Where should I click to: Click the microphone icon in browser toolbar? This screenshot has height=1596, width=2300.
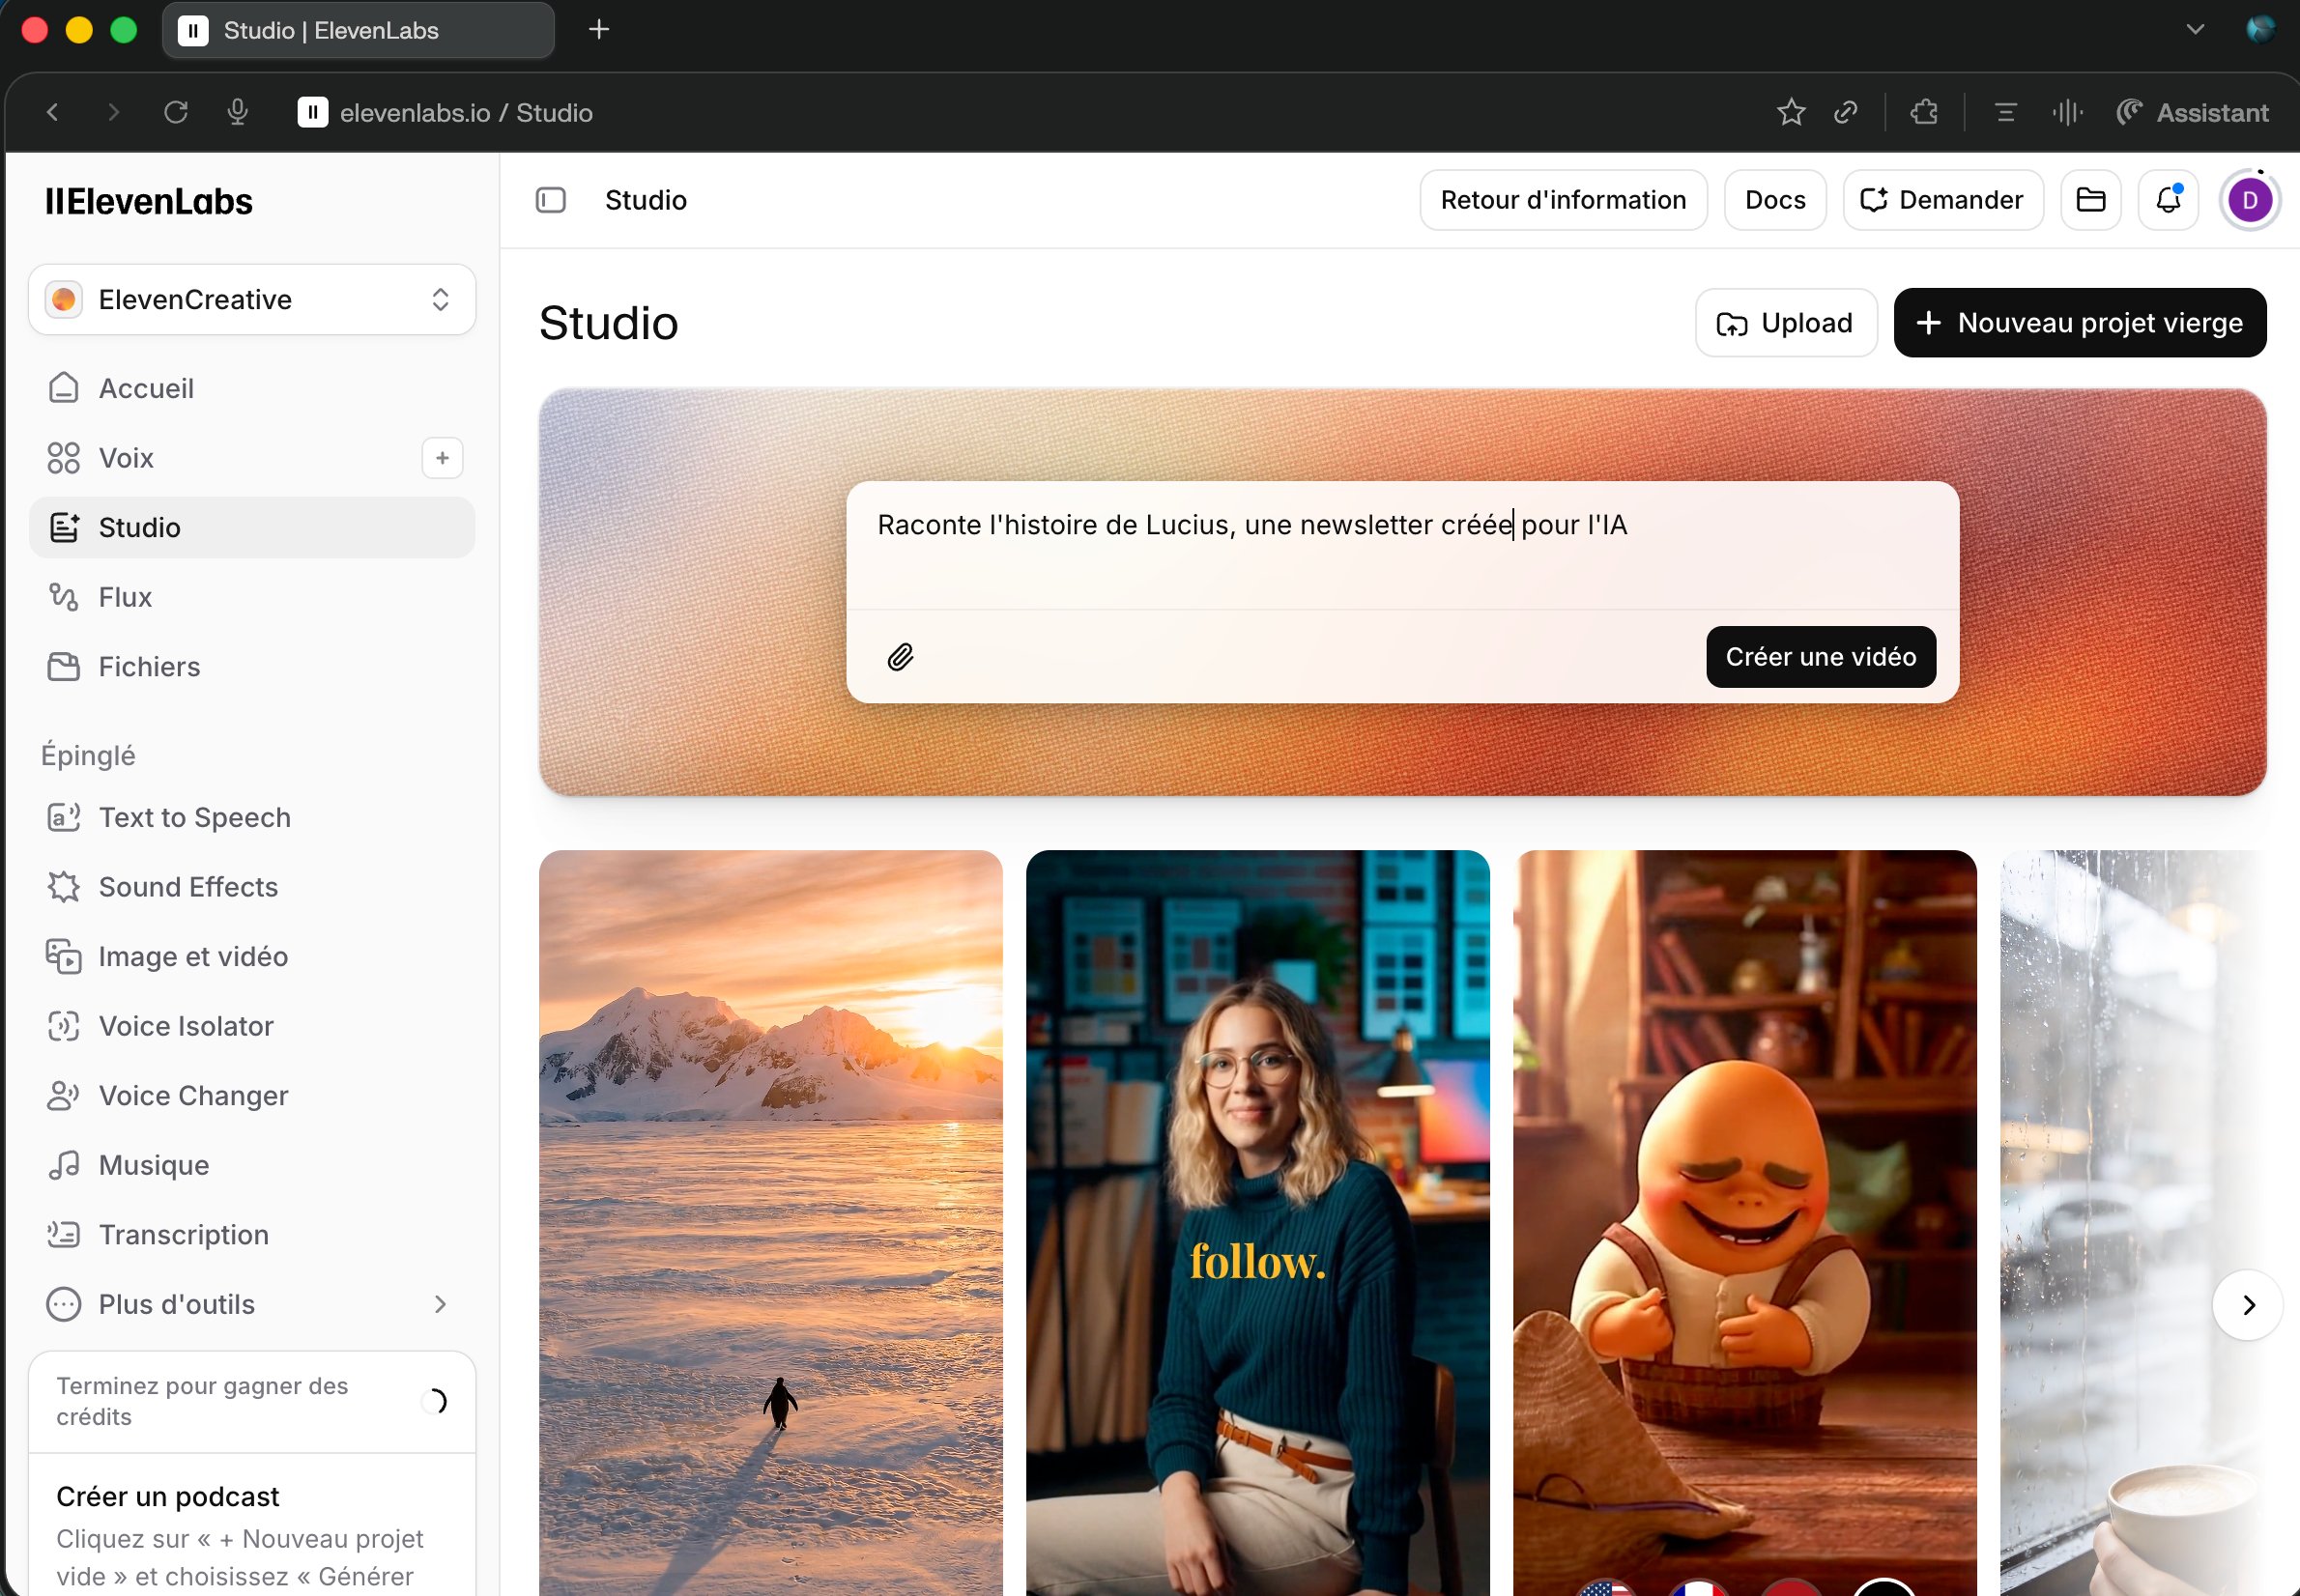pos(237,113)
